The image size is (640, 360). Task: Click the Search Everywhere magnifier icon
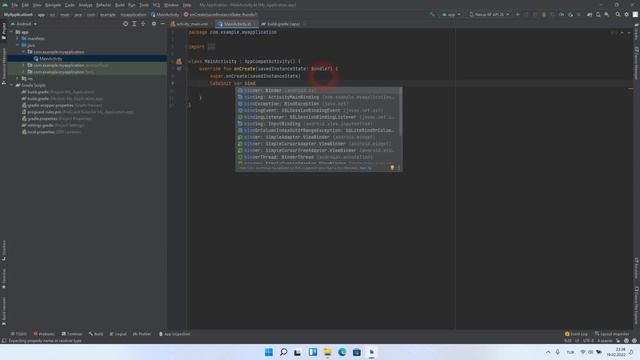618,15
